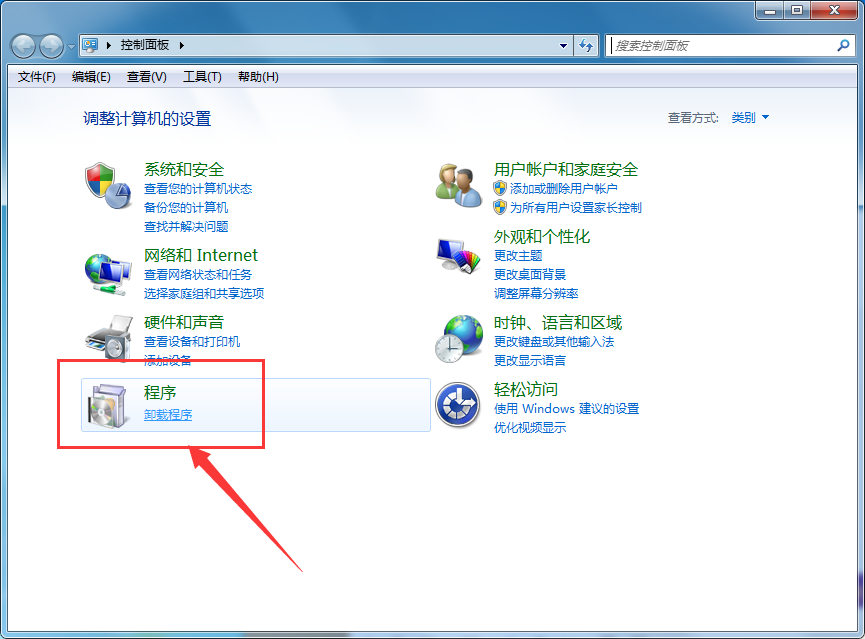The width and height of the screenshot is (865, 639).
Task: Open 时钟、语言和区域 heading
Action: pyautogui.click(x=558, y=322)
